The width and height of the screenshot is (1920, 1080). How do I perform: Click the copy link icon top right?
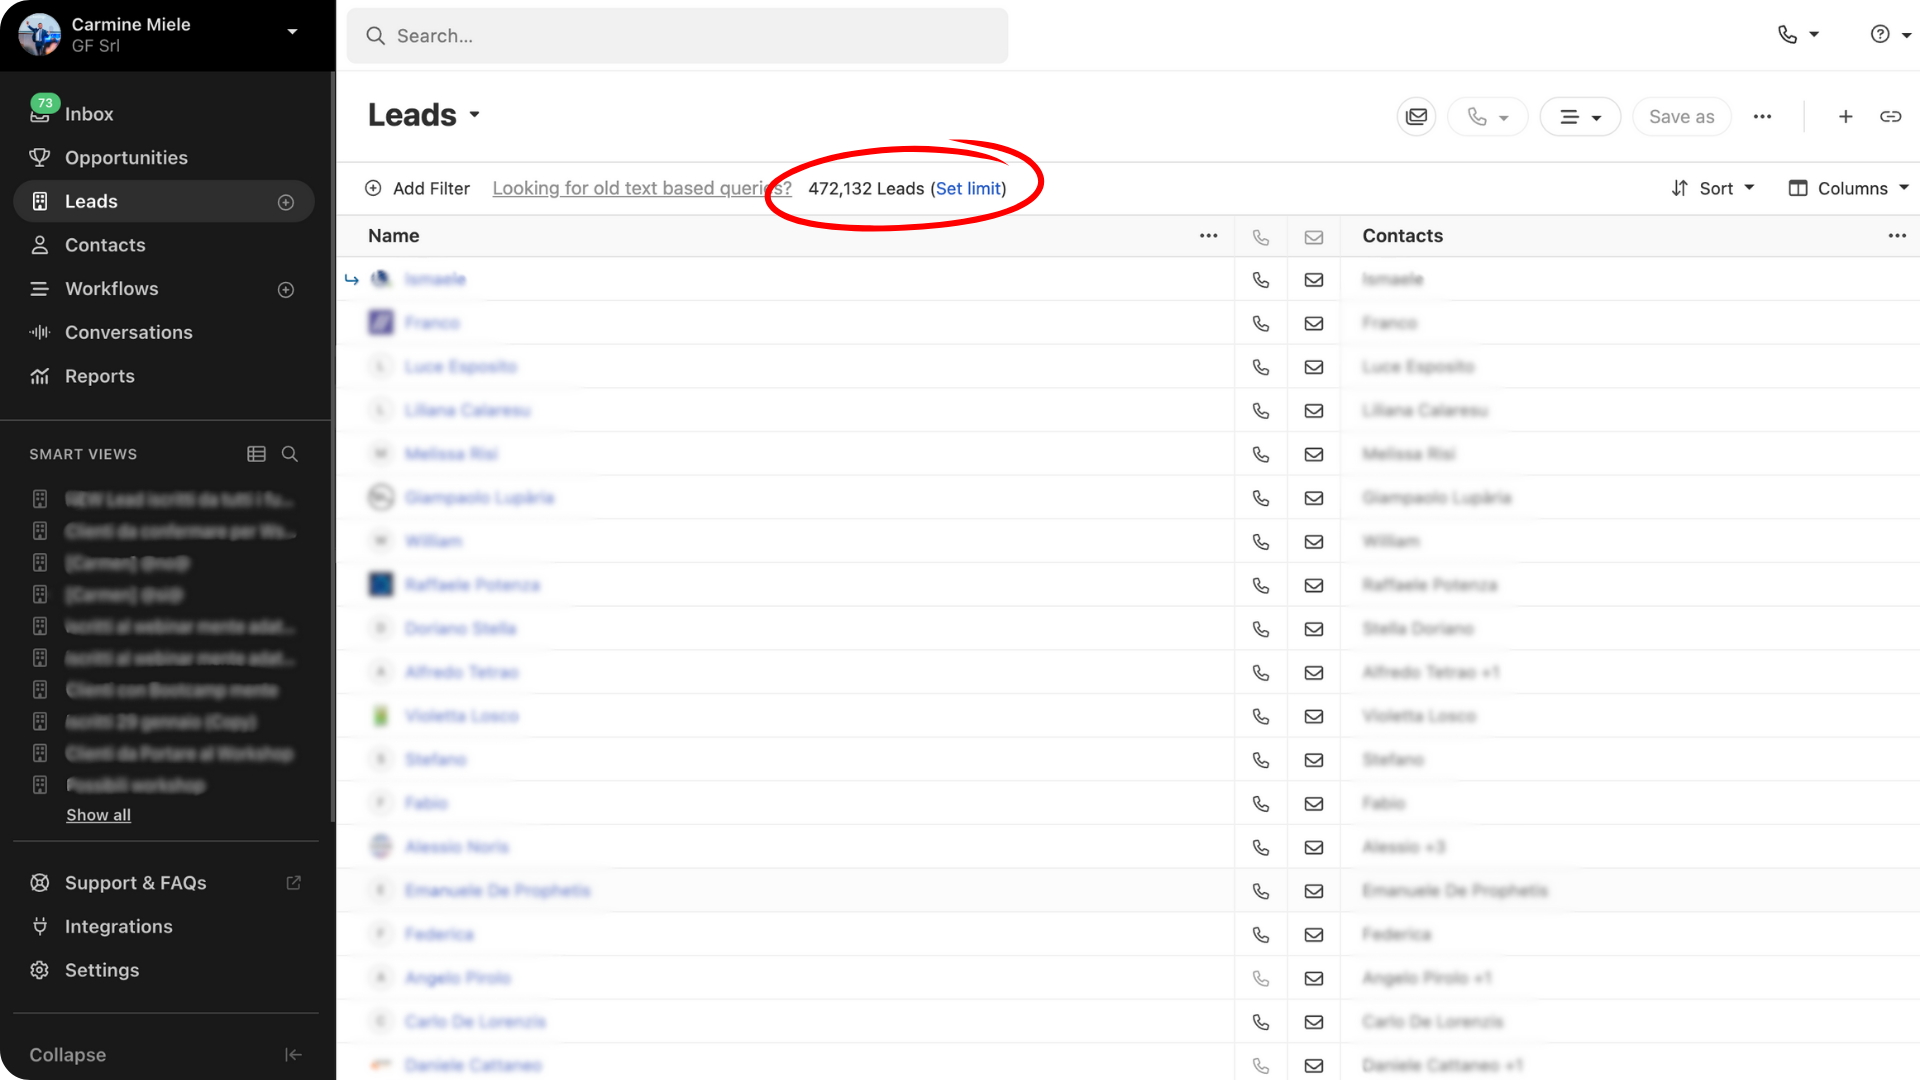pyautogui.click(x=1890, y=117)
